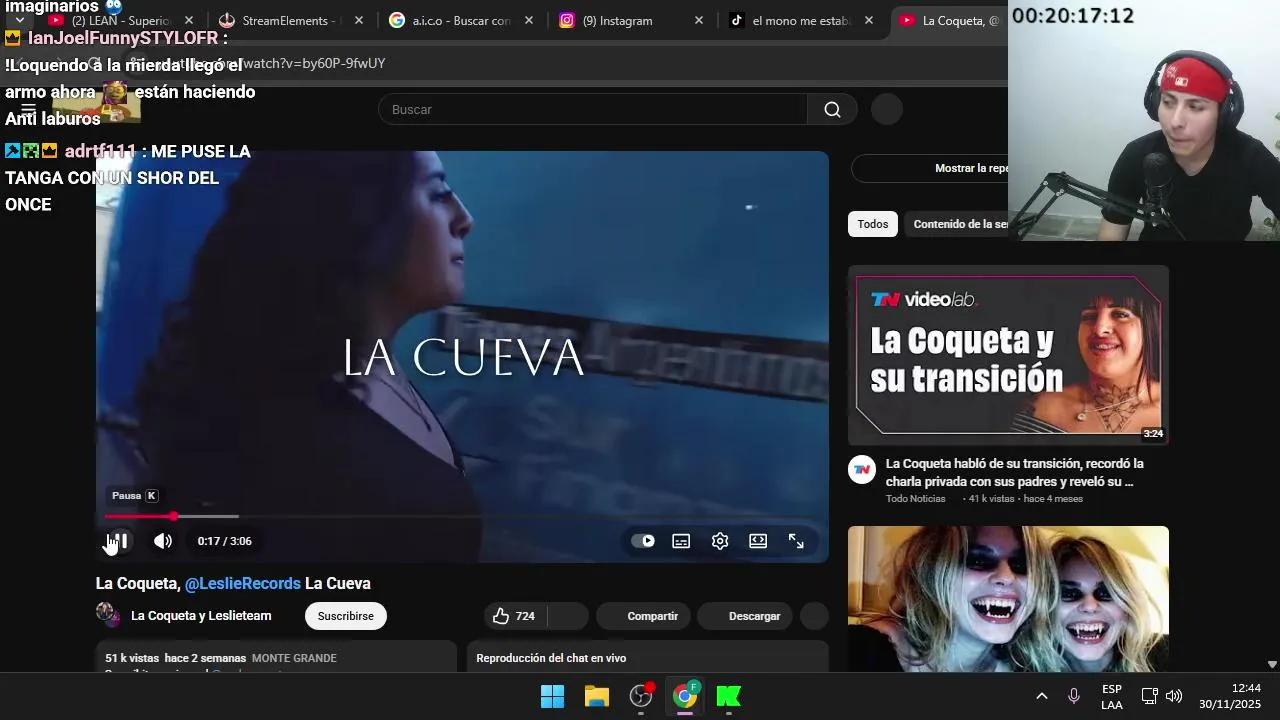Click the round voice search button
This screenshot has height=720, width=1280.
(887, 109)
